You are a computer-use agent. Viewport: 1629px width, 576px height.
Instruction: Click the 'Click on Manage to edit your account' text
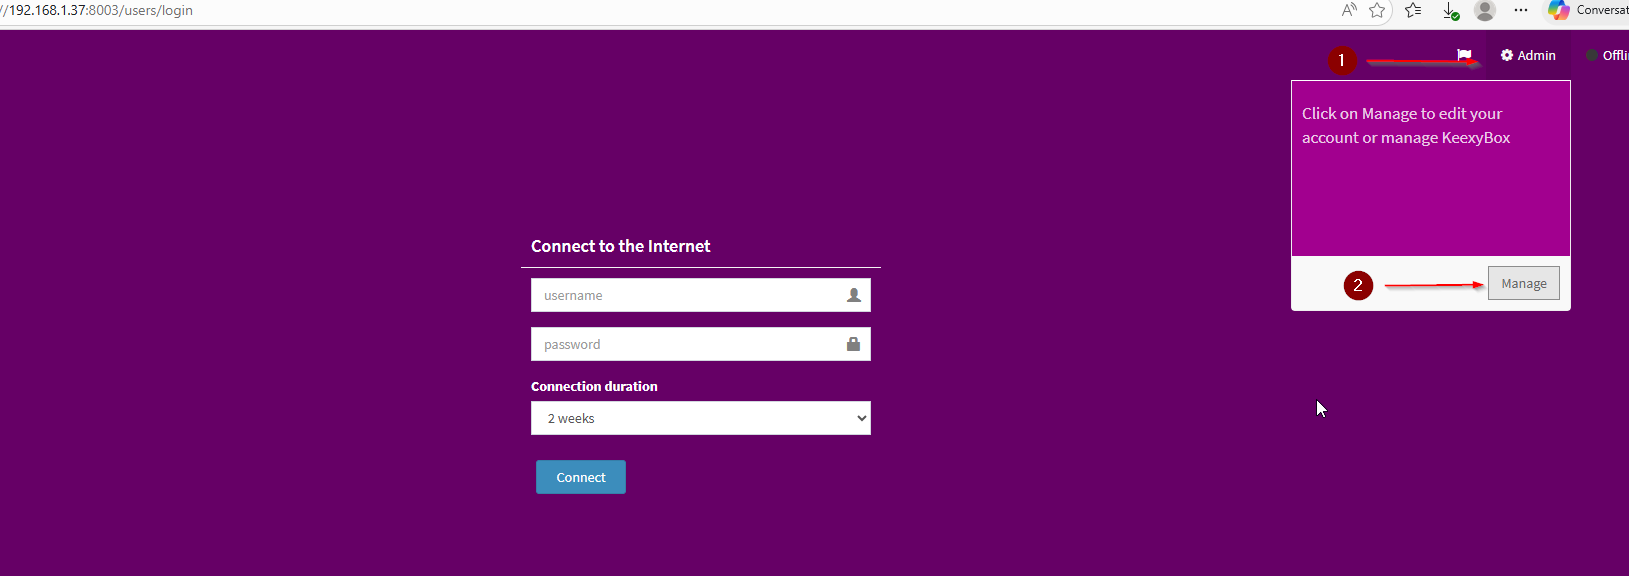pos(1406,126)
